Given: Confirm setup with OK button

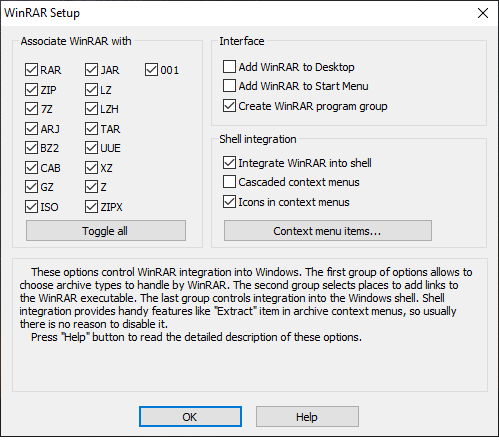Looking at the screenshot, I should [x=190, y=416].
